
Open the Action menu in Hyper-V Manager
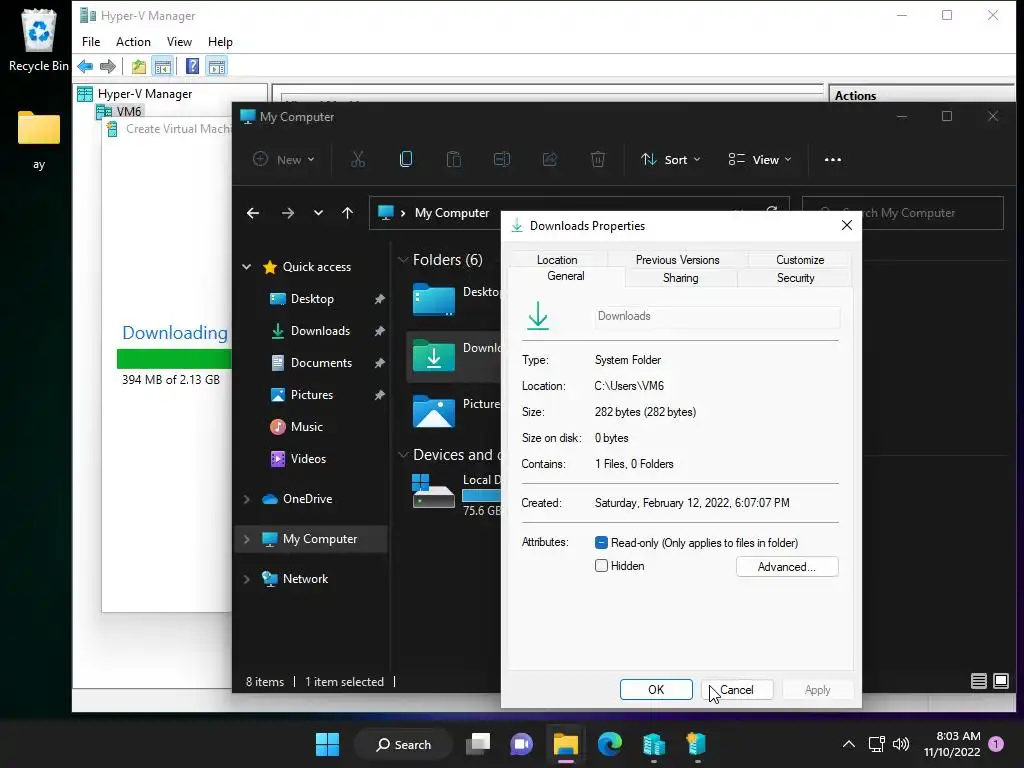click(x=133, y=42)
